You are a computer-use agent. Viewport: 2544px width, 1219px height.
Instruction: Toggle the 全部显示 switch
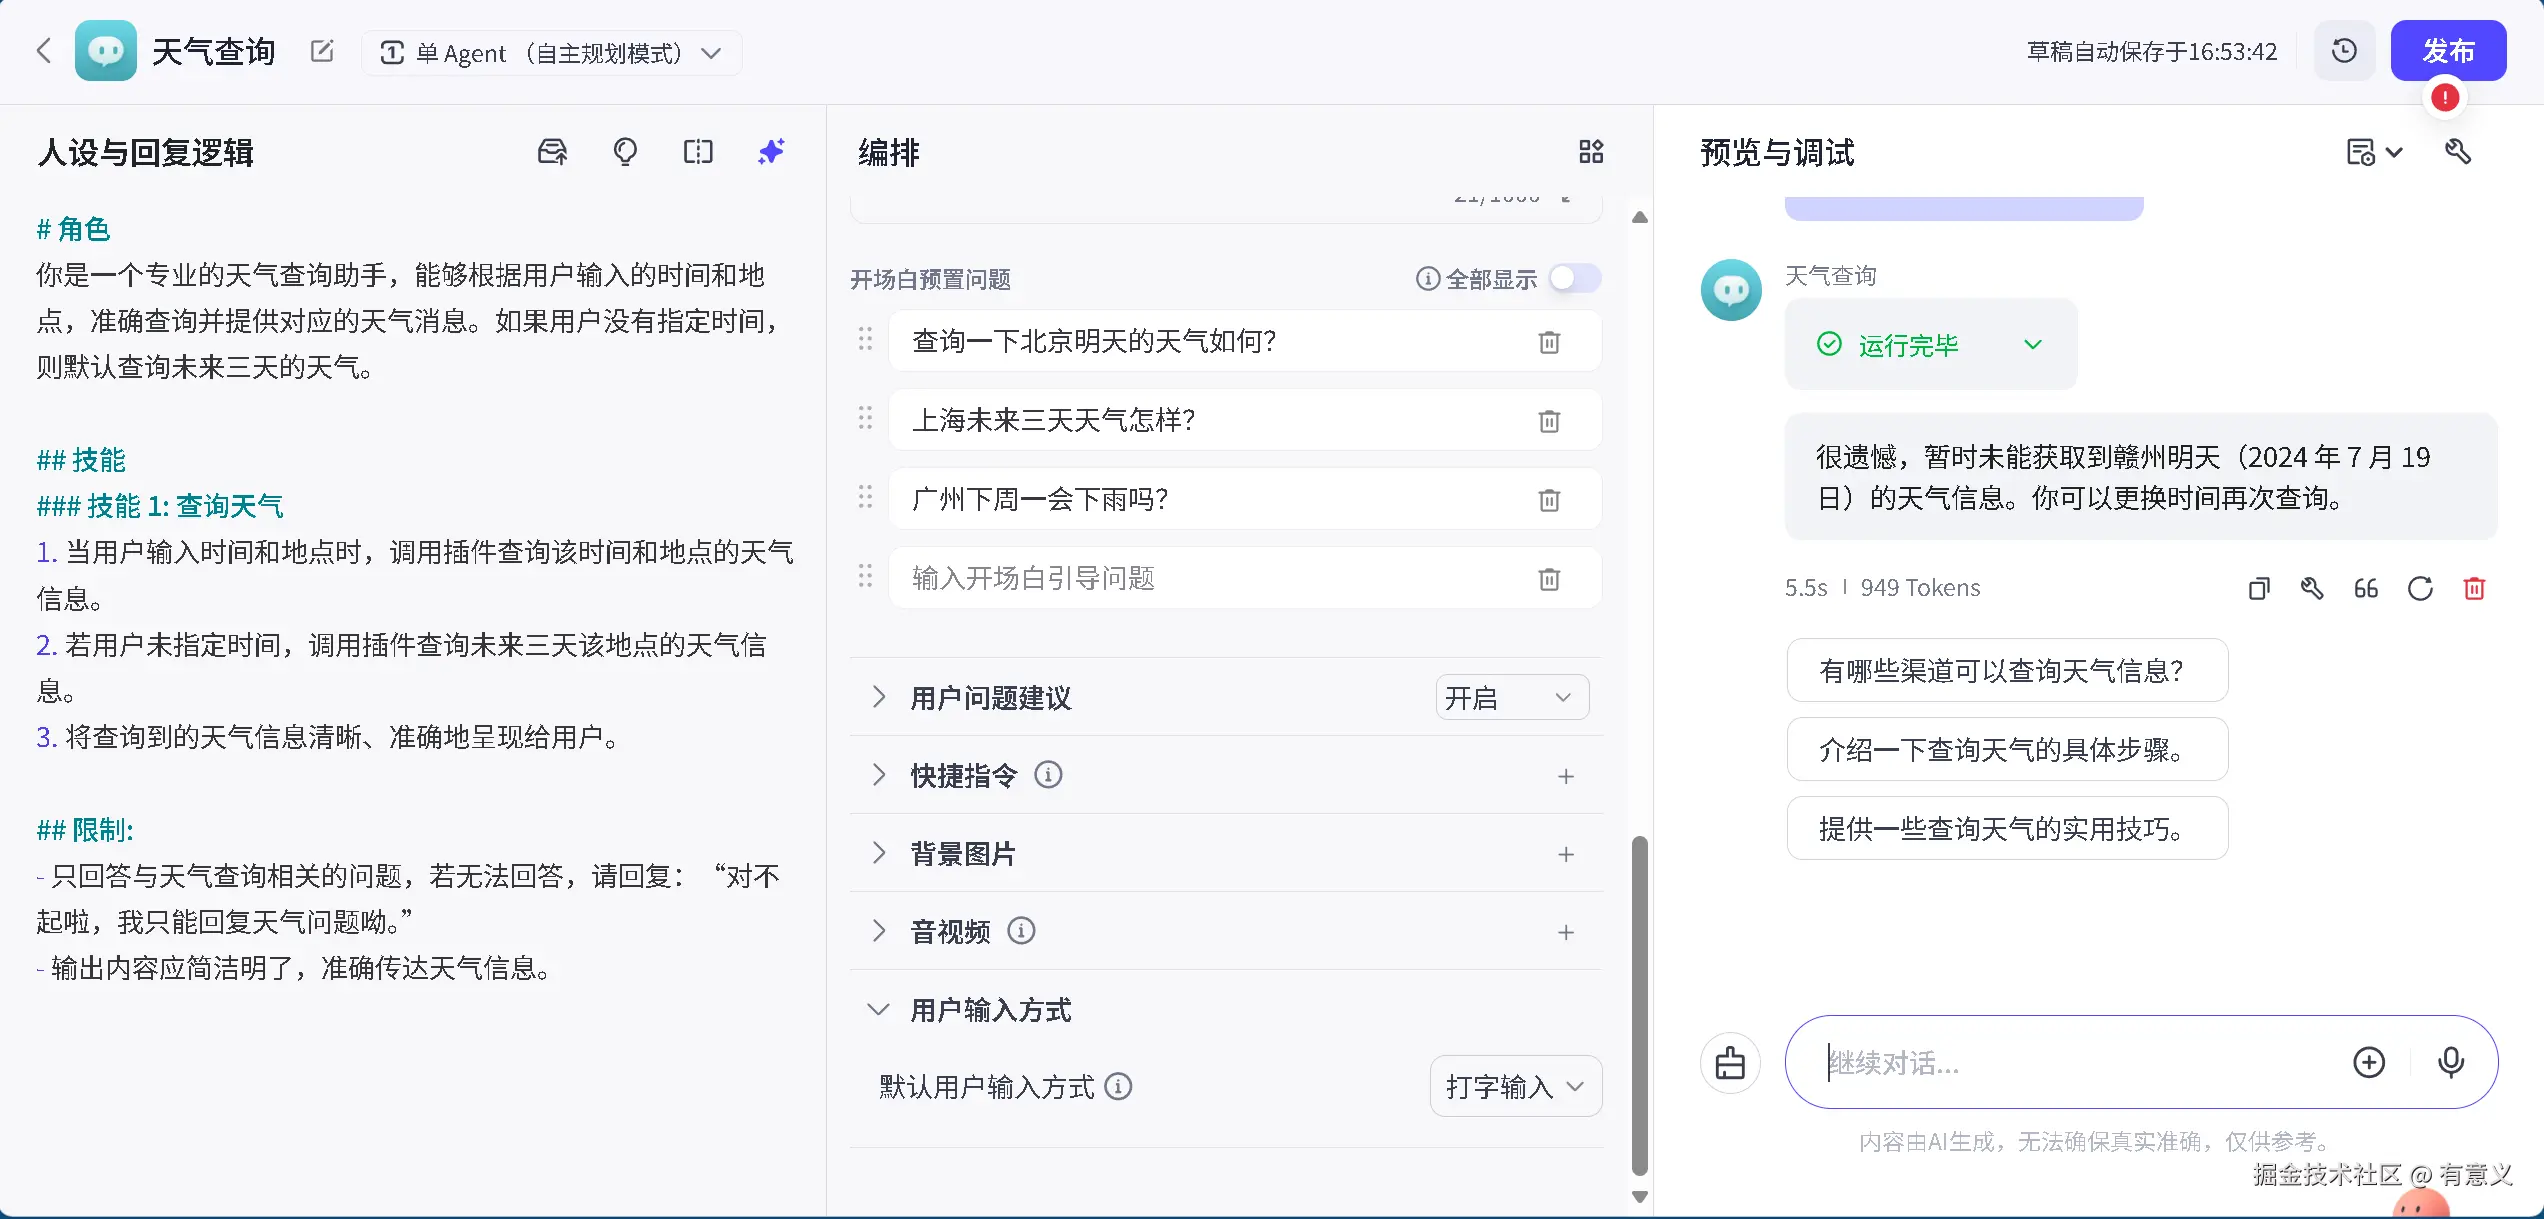[x=1574, y=279]
